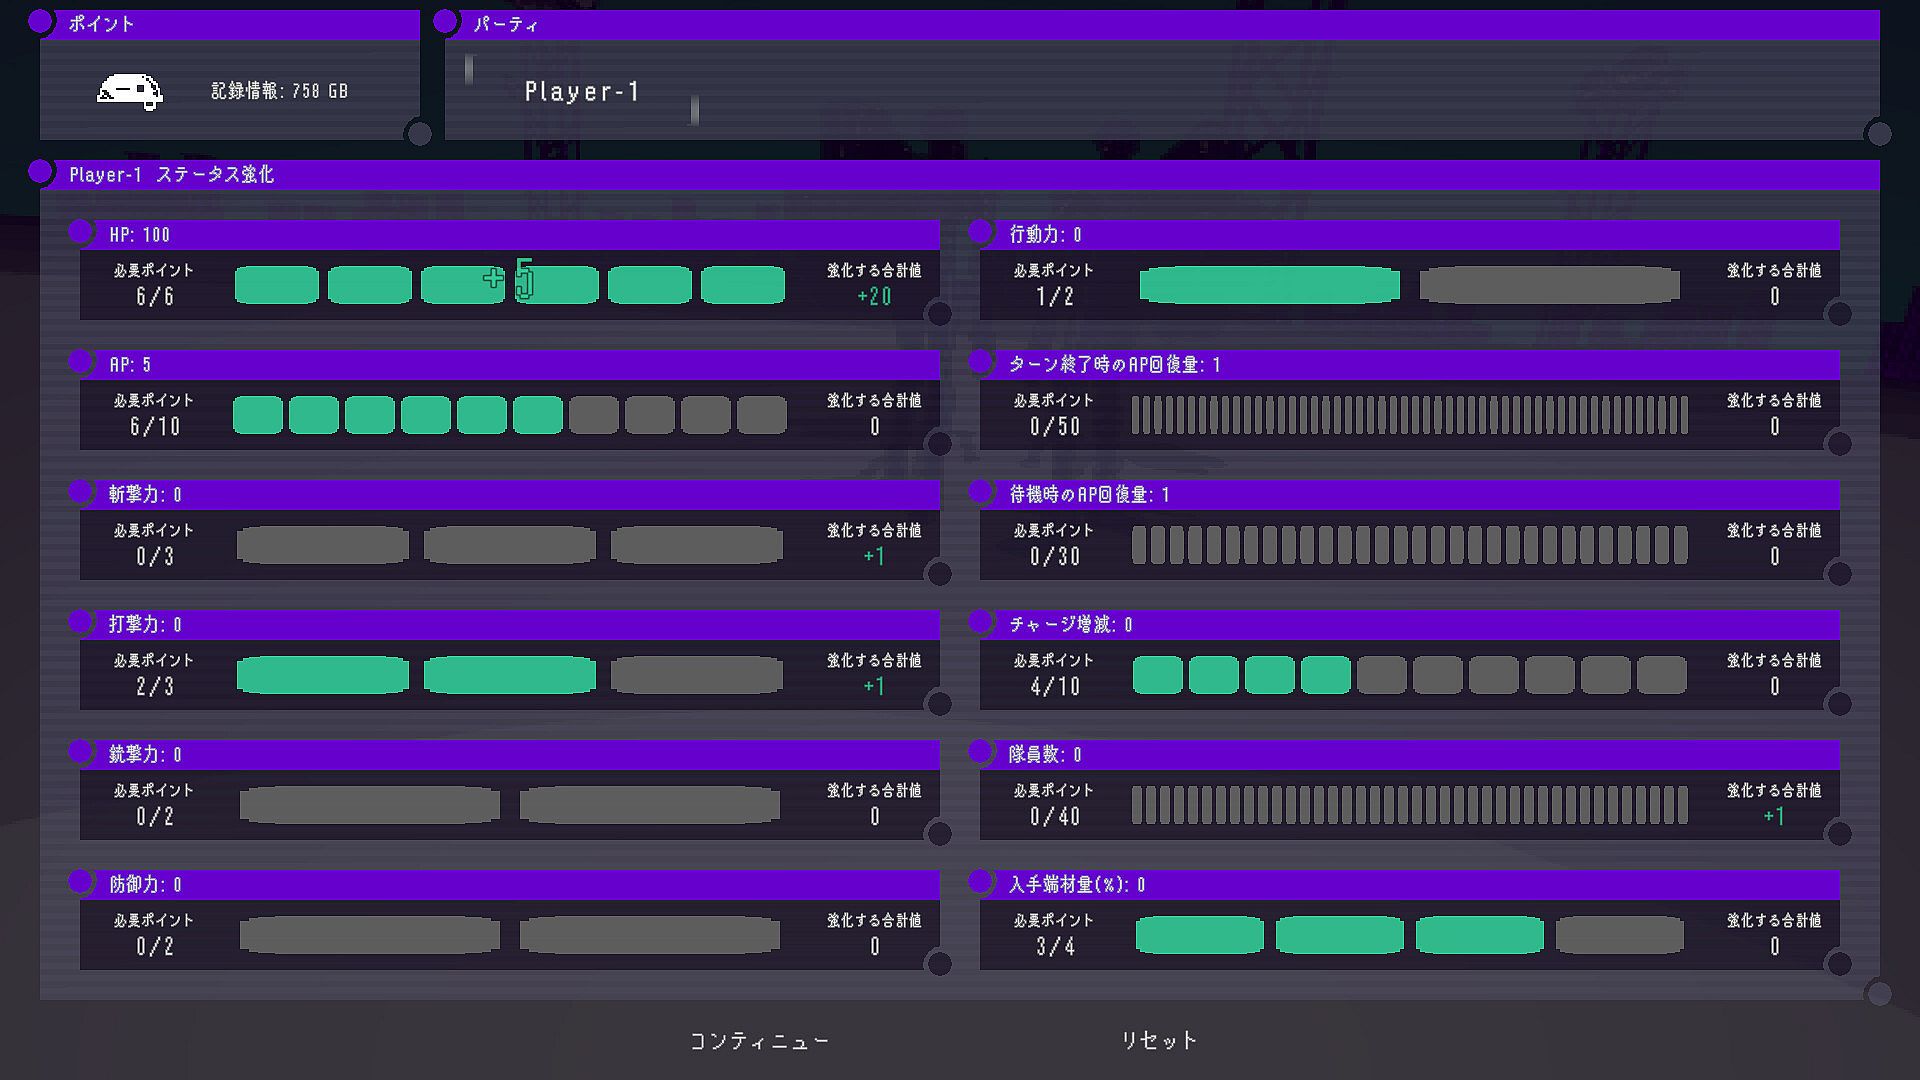Screen dimensions: 1920x1080
Task: Click the gray second segment of the 行動力 bar
Action: (x=1550, y=285)
